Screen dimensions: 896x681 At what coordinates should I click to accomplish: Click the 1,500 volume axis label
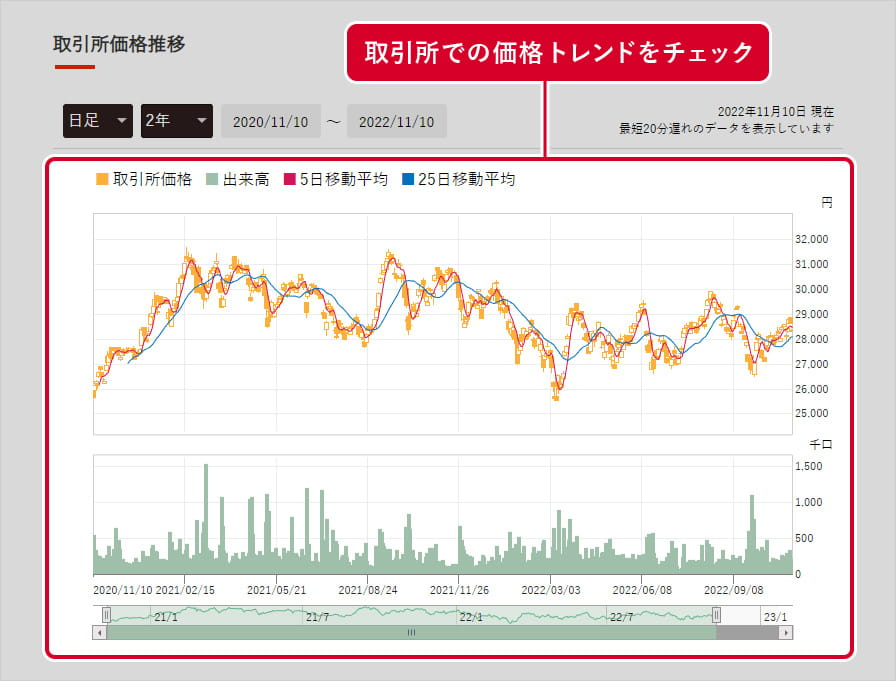pos(809,466)
